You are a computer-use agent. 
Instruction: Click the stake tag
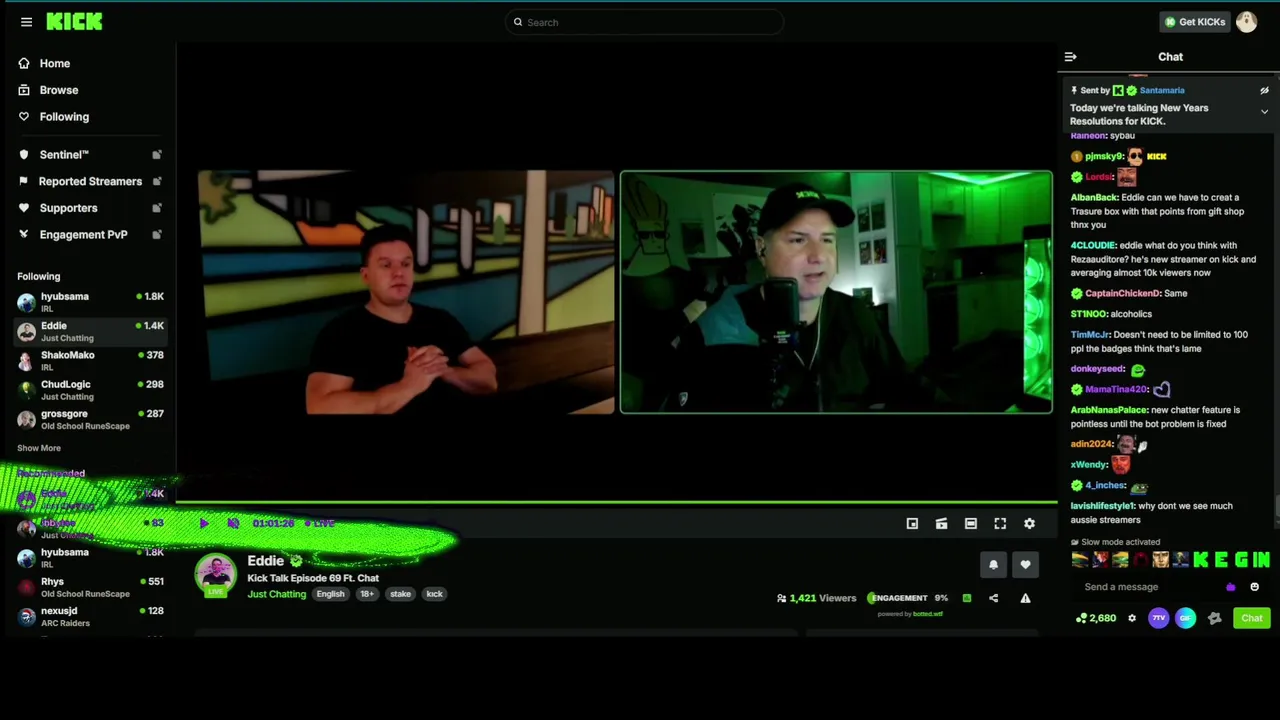pos(400,594)
